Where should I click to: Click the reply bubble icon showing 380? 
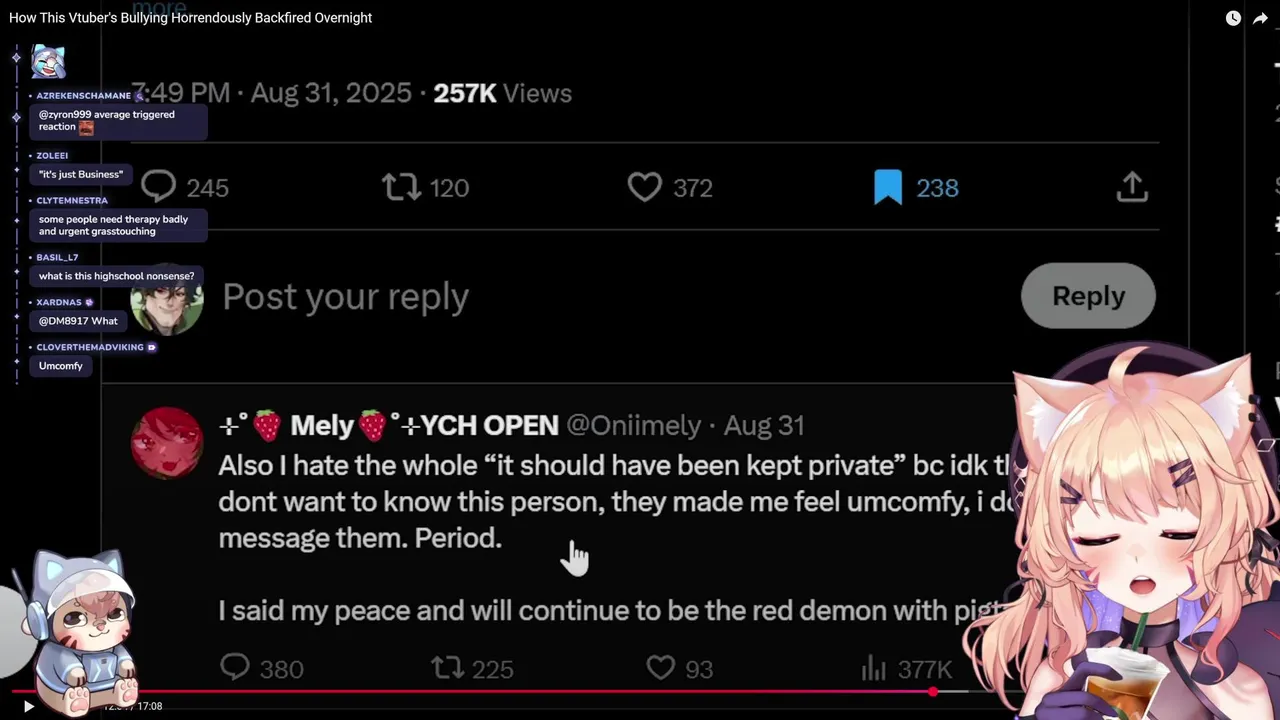pos(235,668)
